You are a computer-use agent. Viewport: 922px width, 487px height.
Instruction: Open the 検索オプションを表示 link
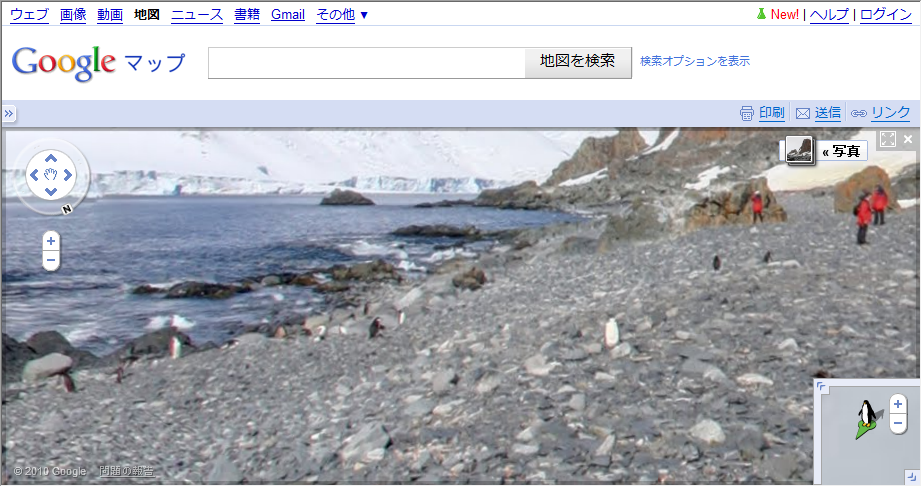694,61
